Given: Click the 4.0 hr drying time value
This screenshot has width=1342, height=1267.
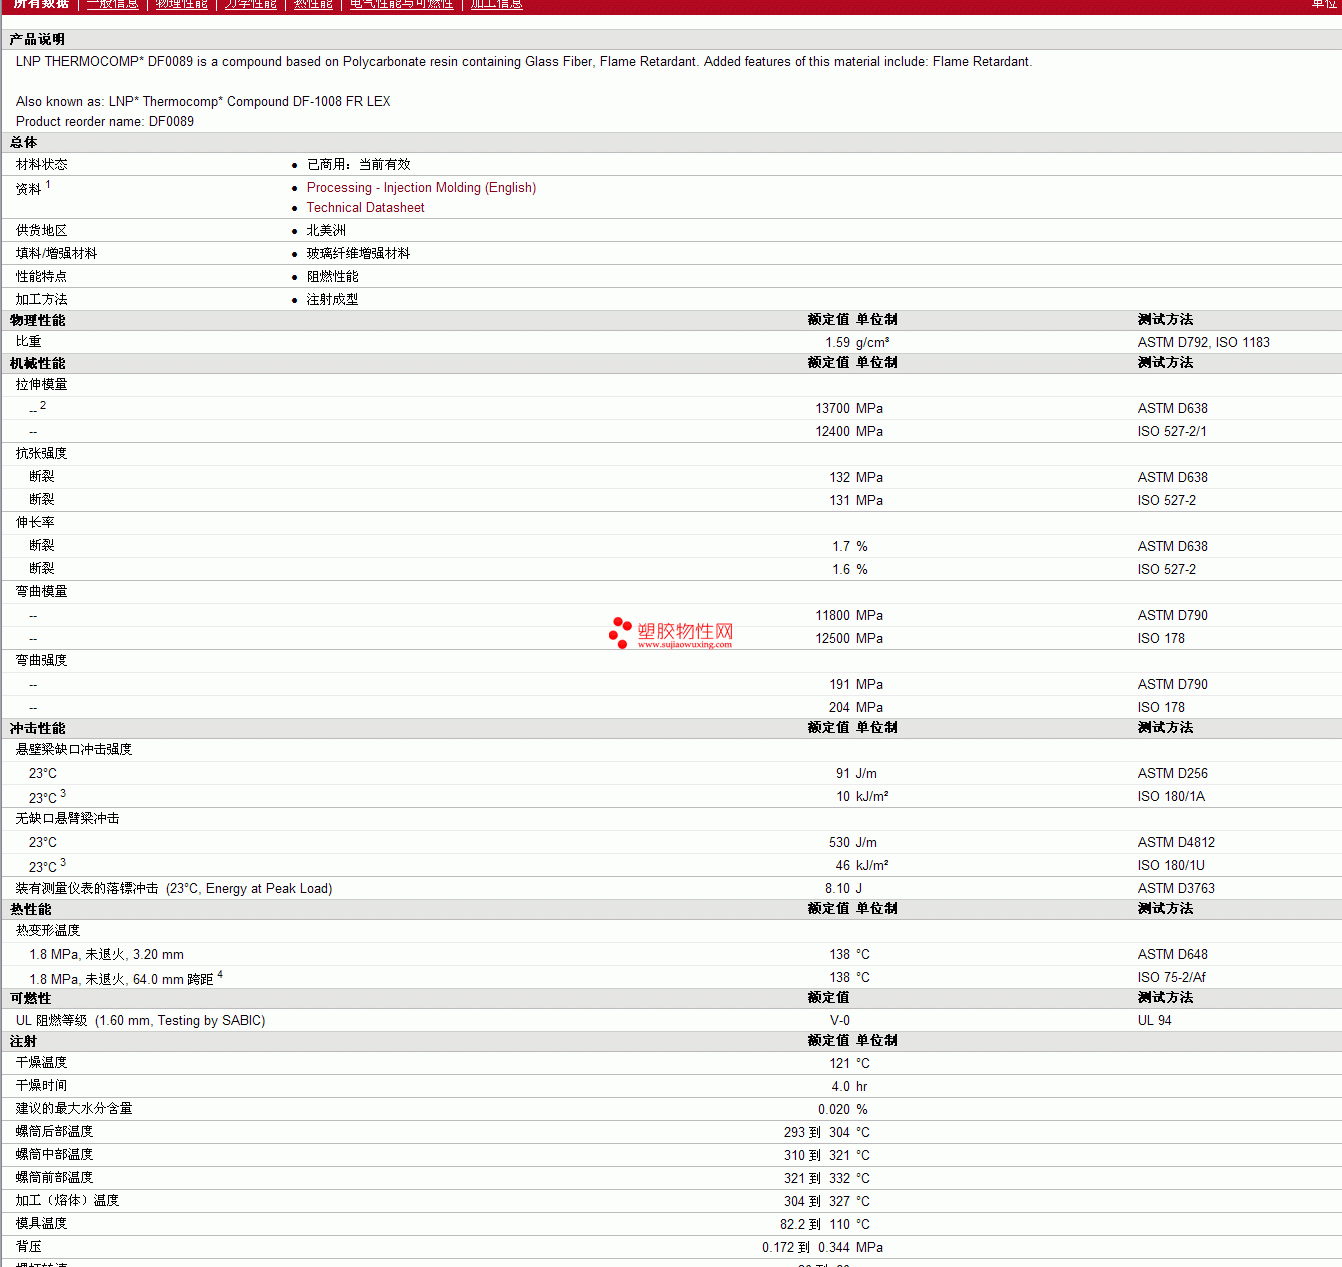Looking at the screenshot, I should [x=849, y=1086].
